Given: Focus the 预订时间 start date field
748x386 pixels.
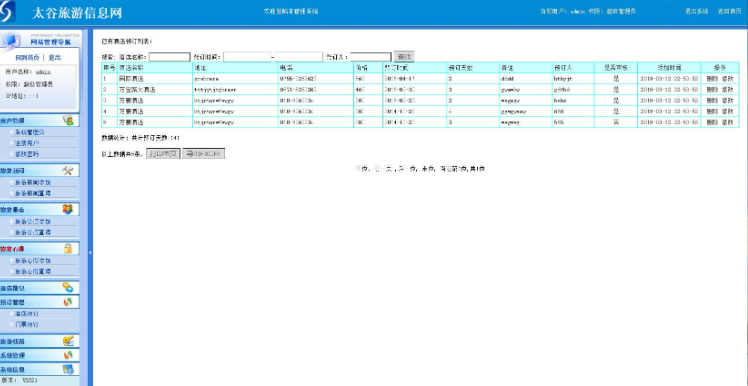Looking at the screenshot, I should click(x=247, y=57).
